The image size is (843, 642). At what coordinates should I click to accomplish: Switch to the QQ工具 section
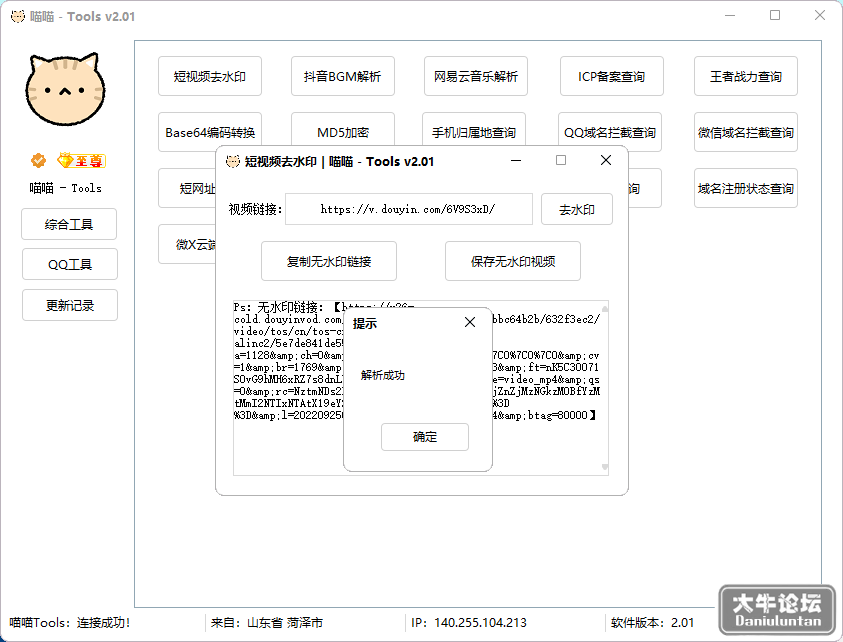click(x=70, y=264)
